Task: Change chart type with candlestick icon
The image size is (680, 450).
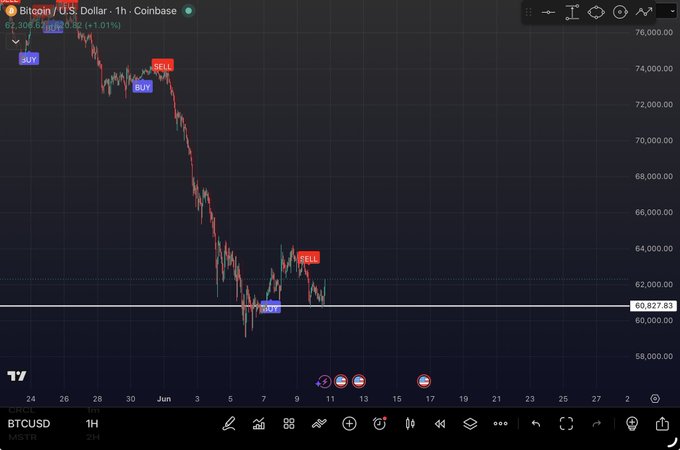Action: pos(410,424)
